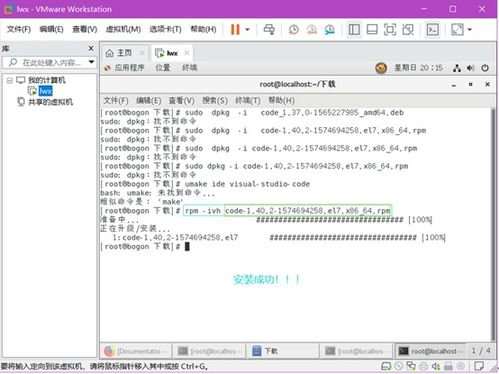
Task: Open the stretch display dropdown arrow
Action: 470,30
